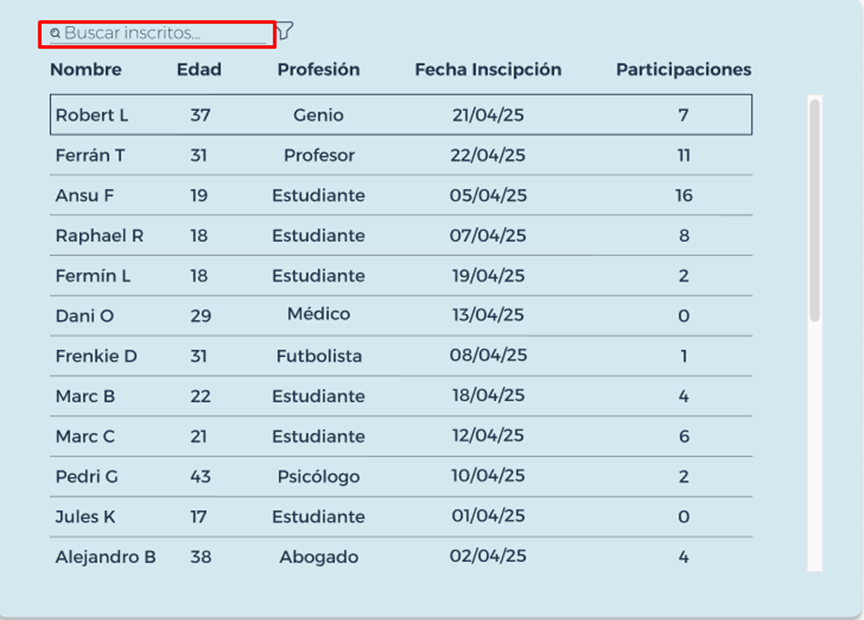Click the Profesión column header

(318, 69)
